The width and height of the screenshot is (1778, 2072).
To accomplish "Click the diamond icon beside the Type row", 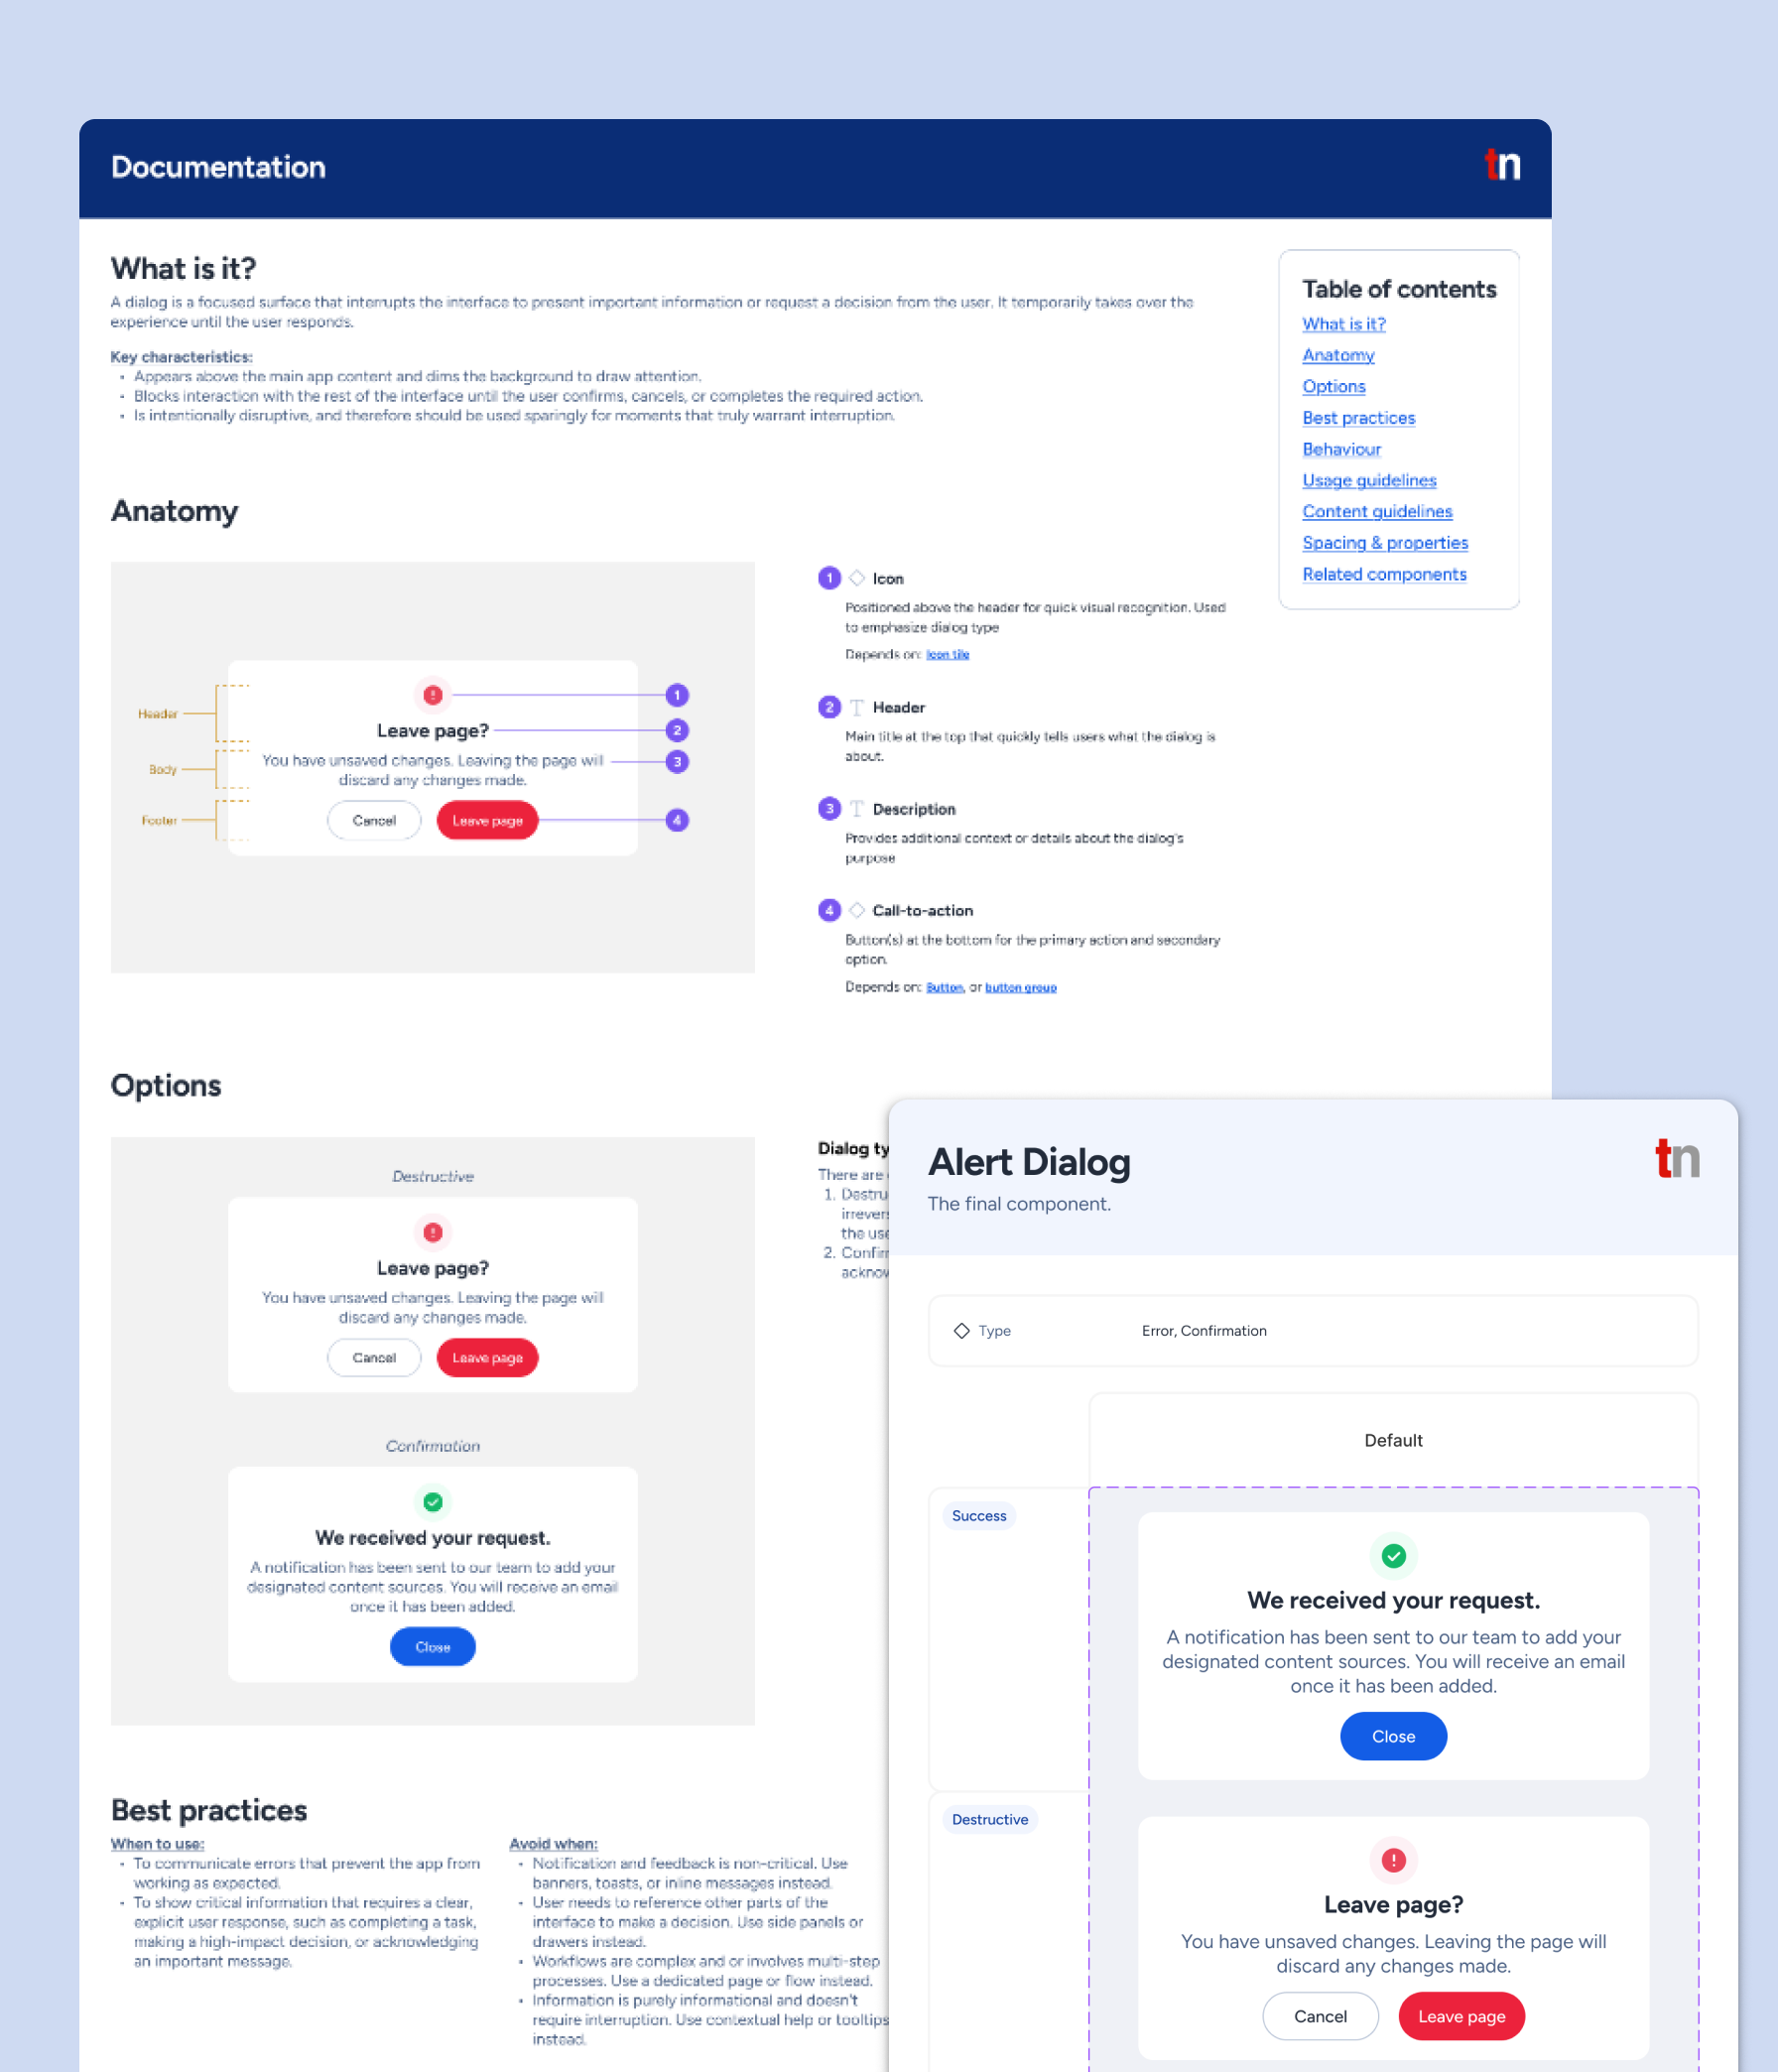I will 961,1331.
